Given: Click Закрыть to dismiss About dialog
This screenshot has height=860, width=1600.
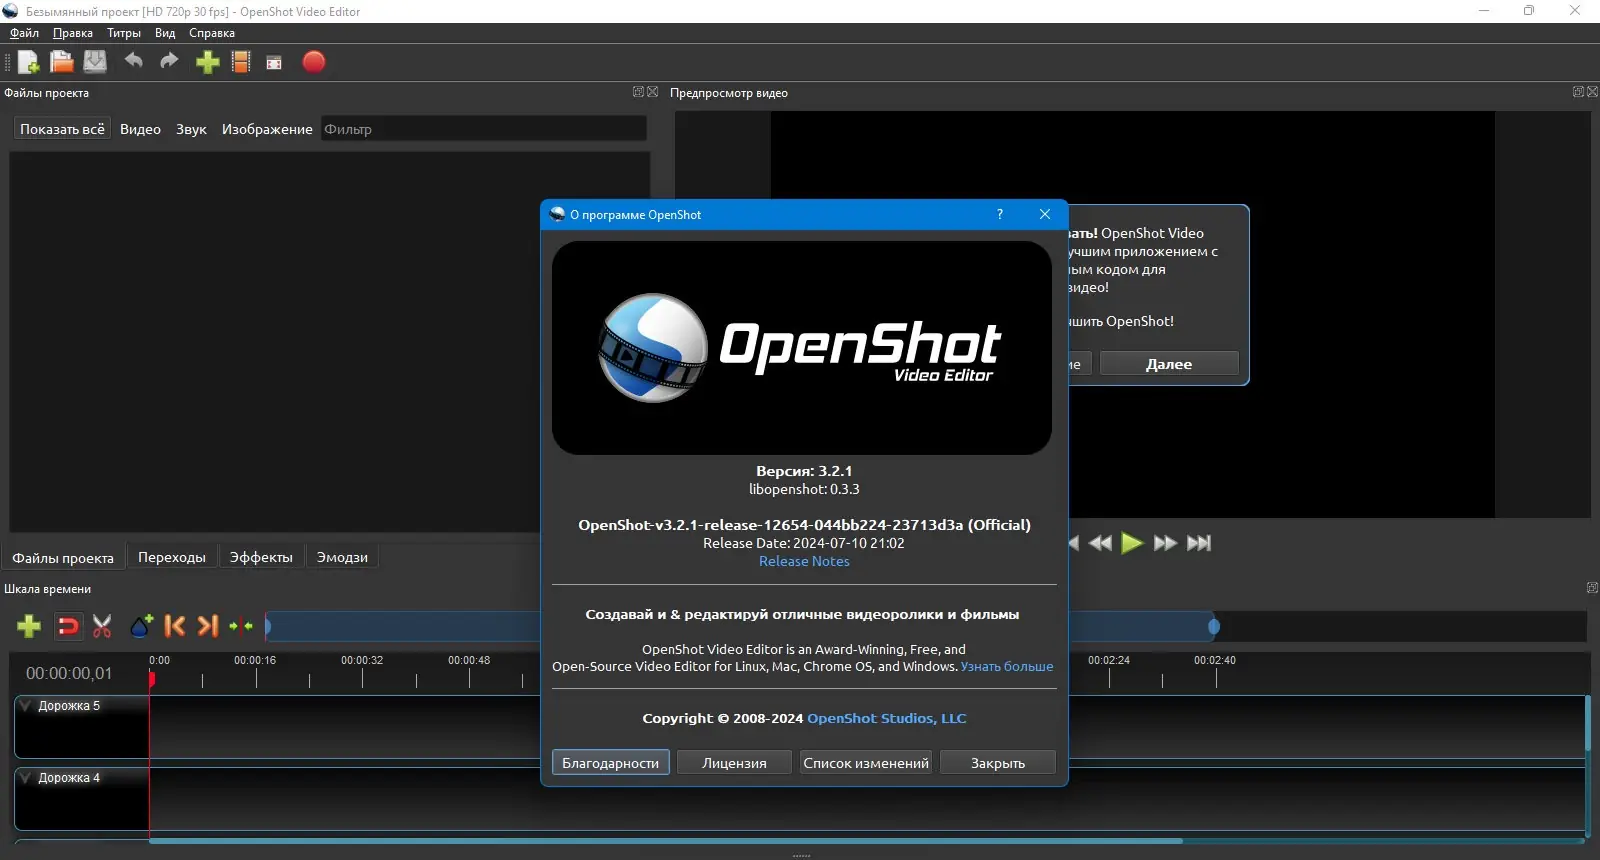Looking at the screenshot, I should pos(998,763).
